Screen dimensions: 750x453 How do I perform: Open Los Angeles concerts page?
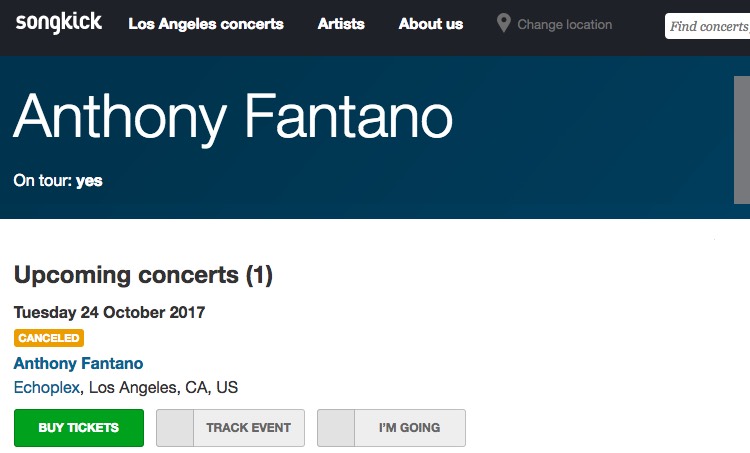pos(206,24)
